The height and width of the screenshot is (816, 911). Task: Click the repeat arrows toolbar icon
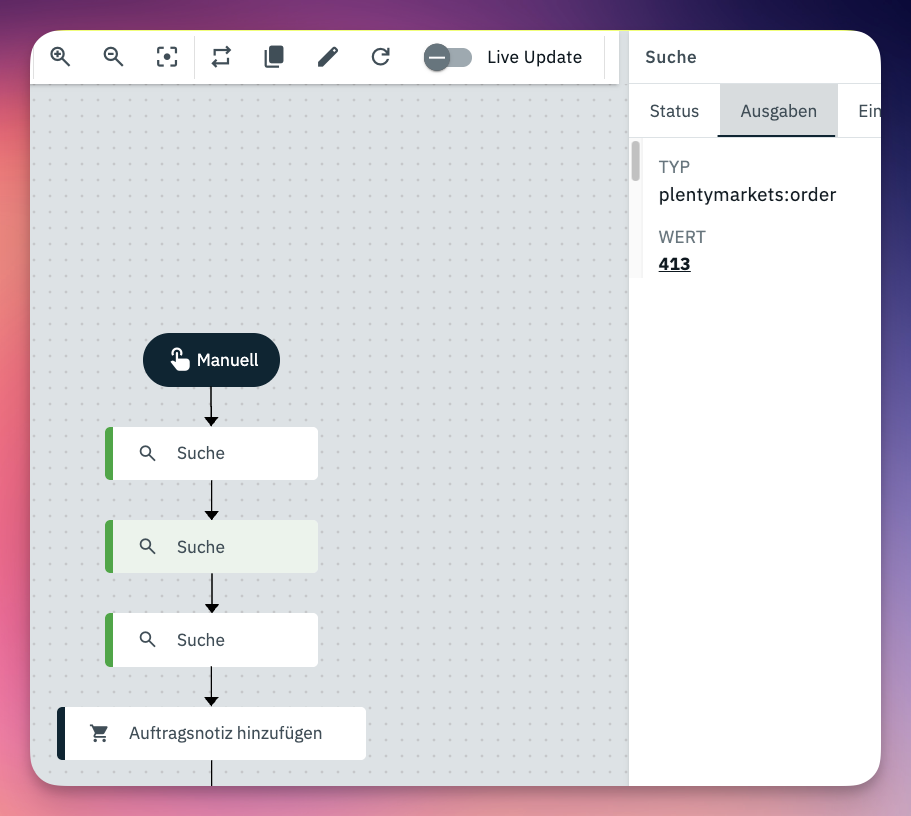point(221,57)
